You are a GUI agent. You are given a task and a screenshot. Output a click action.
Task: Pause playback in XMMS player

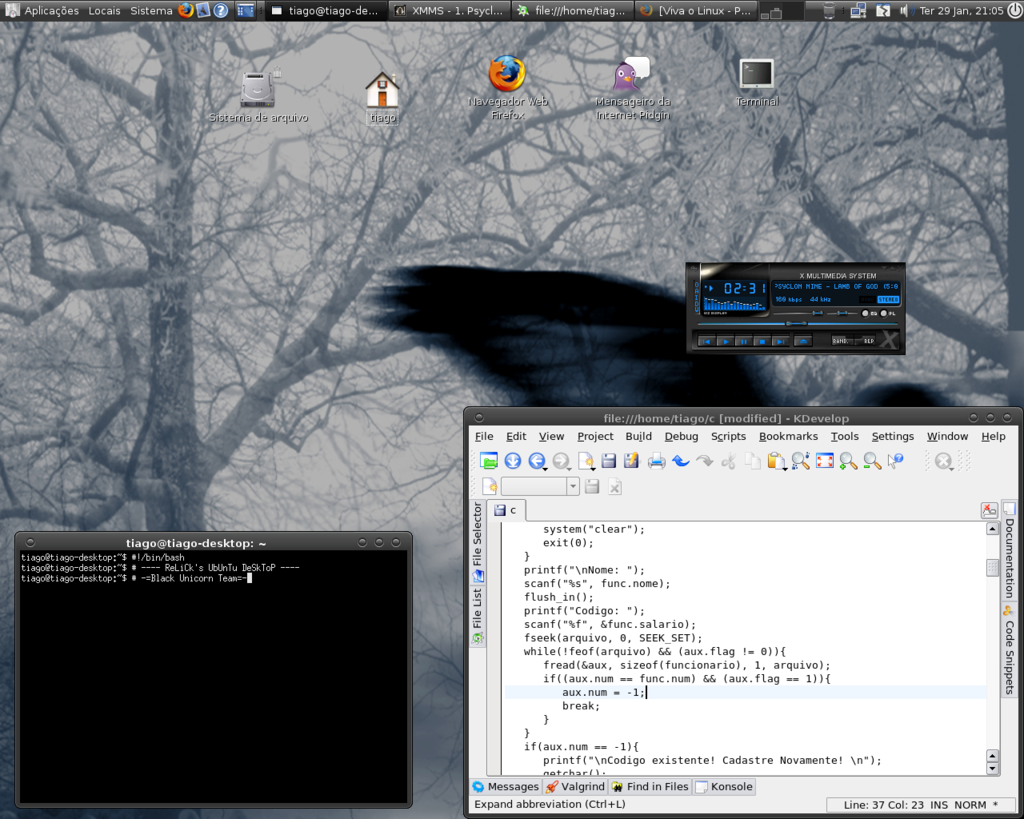point(743,341)
